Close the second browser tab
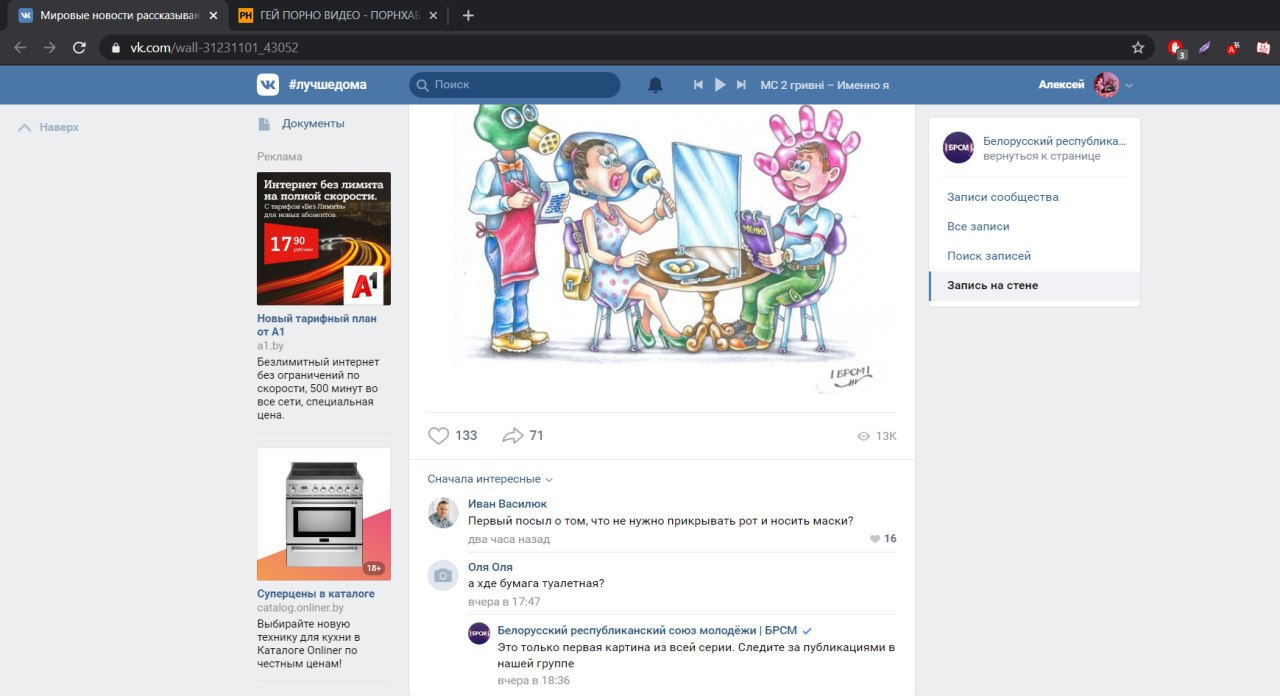 coord(433,15)
